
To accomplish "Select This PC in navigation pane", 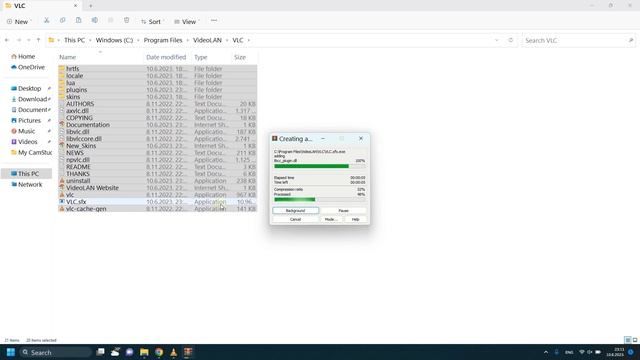I will point(27,173).
